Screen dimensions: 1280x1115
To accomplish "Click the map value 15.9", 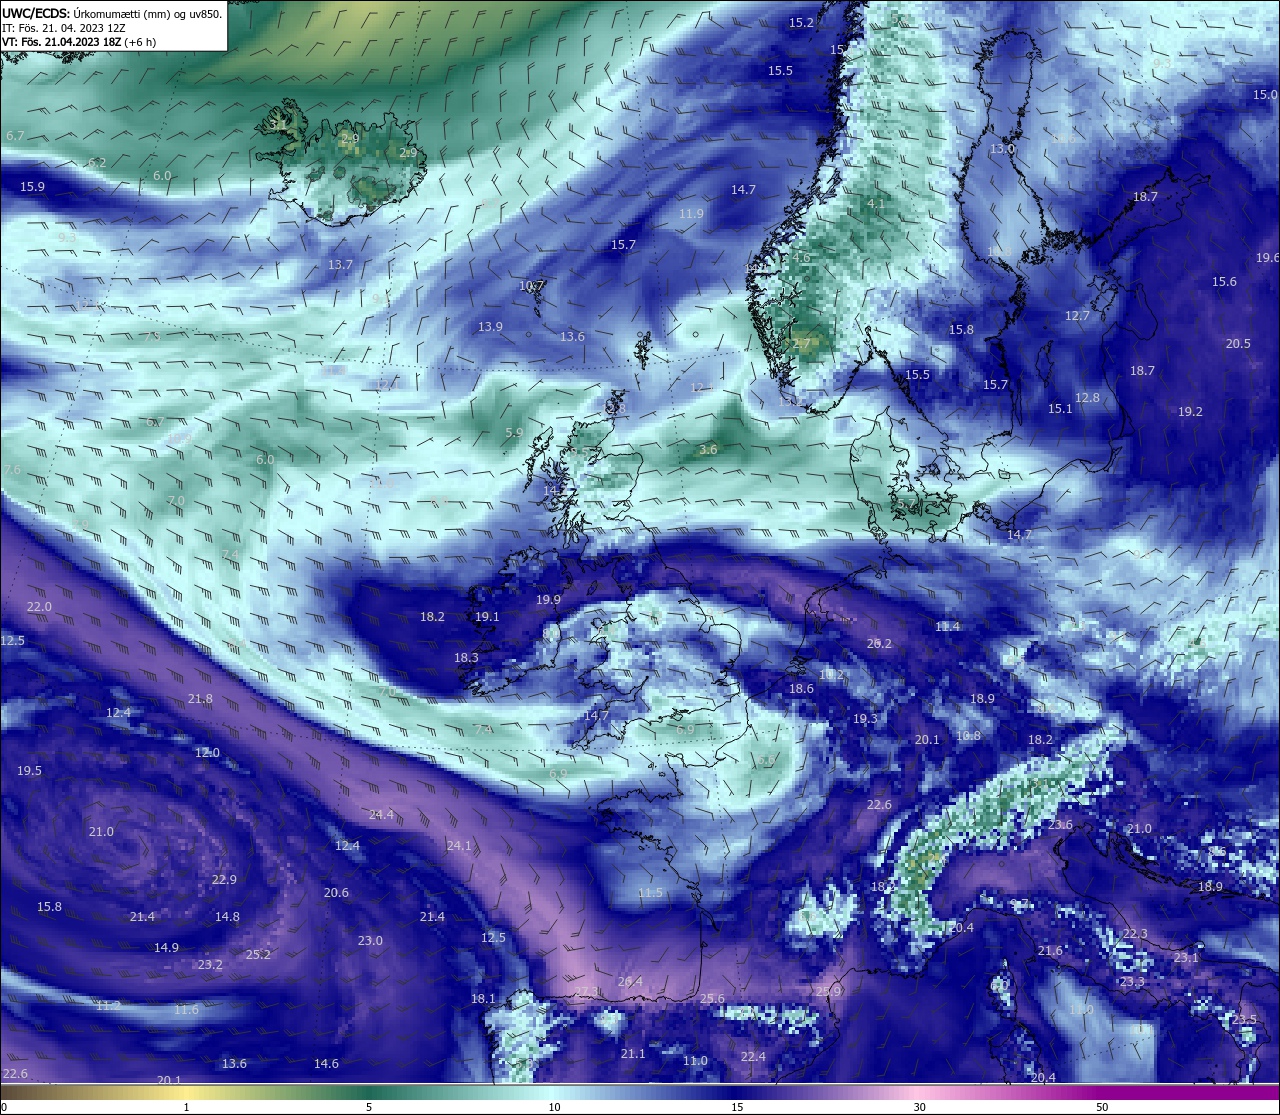I will point(32,186).
